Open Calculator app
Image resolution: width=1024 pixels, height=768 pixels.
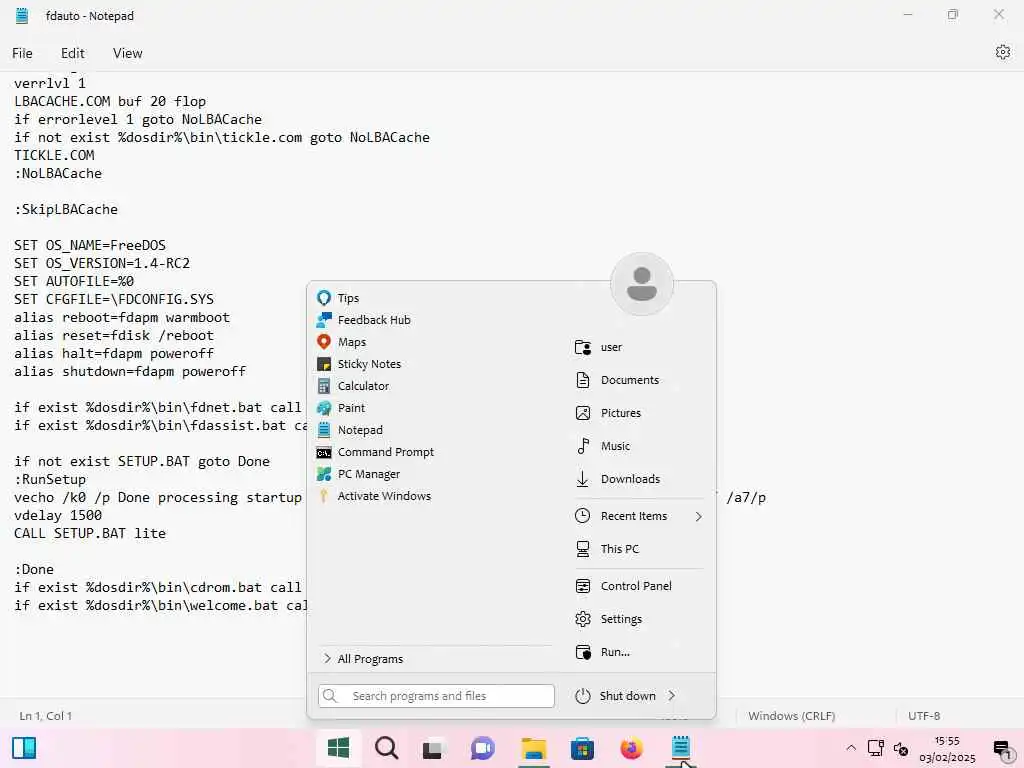pos(353,386)
